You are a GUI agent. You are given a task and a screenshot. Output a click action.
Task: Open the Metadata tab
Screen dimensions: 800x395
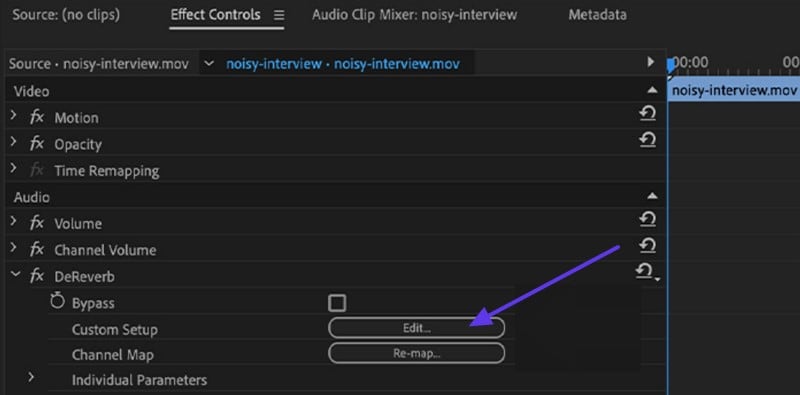click(597, 15)
